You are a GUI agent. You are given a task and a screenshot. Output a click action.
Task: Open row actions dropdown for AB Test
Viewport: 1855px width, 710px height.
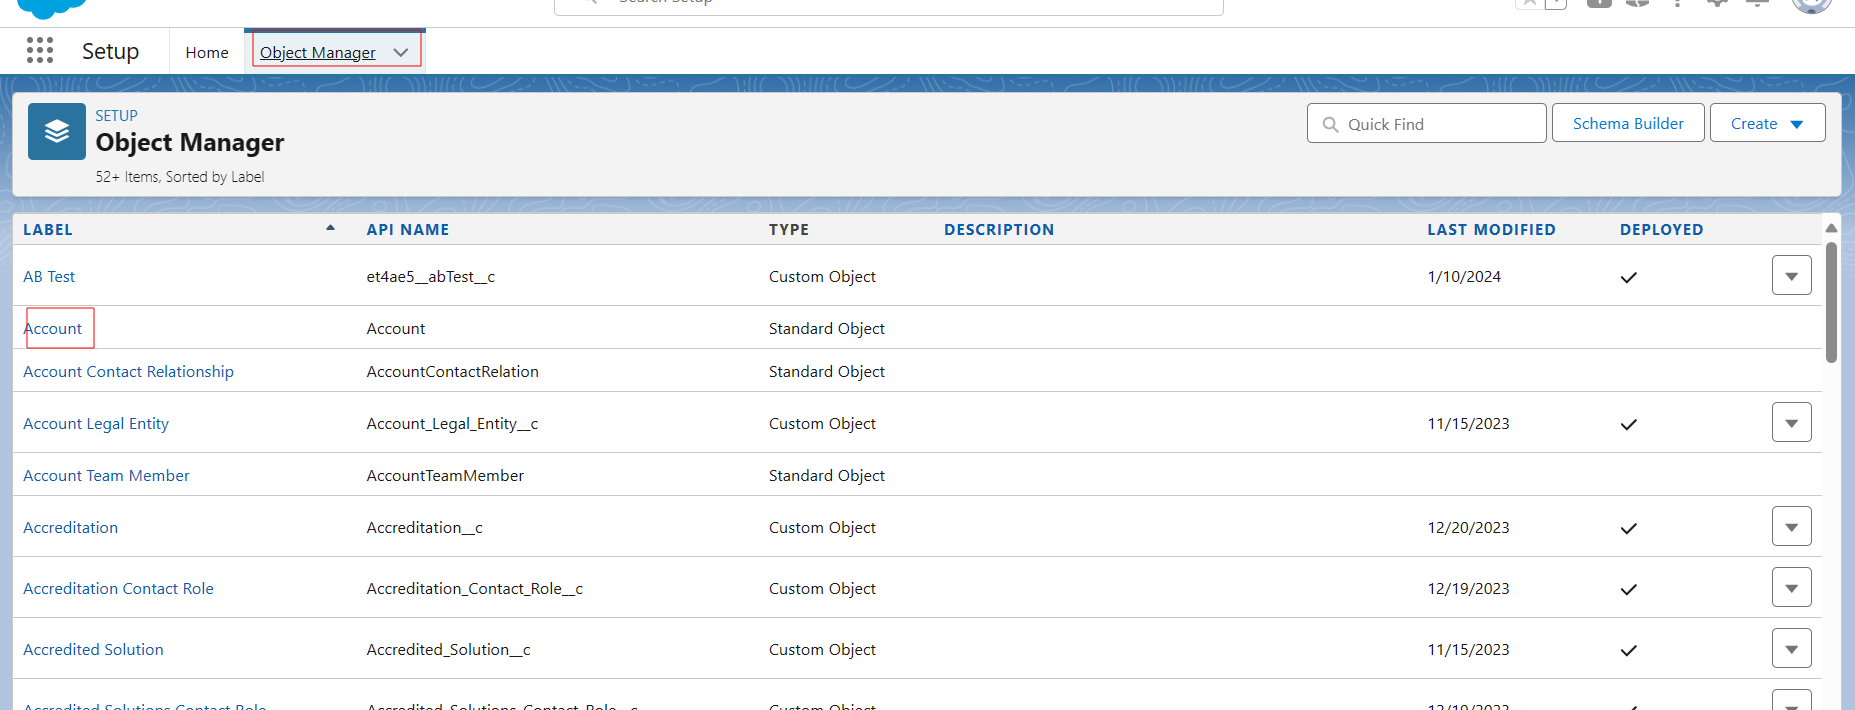coord(1791,276)
